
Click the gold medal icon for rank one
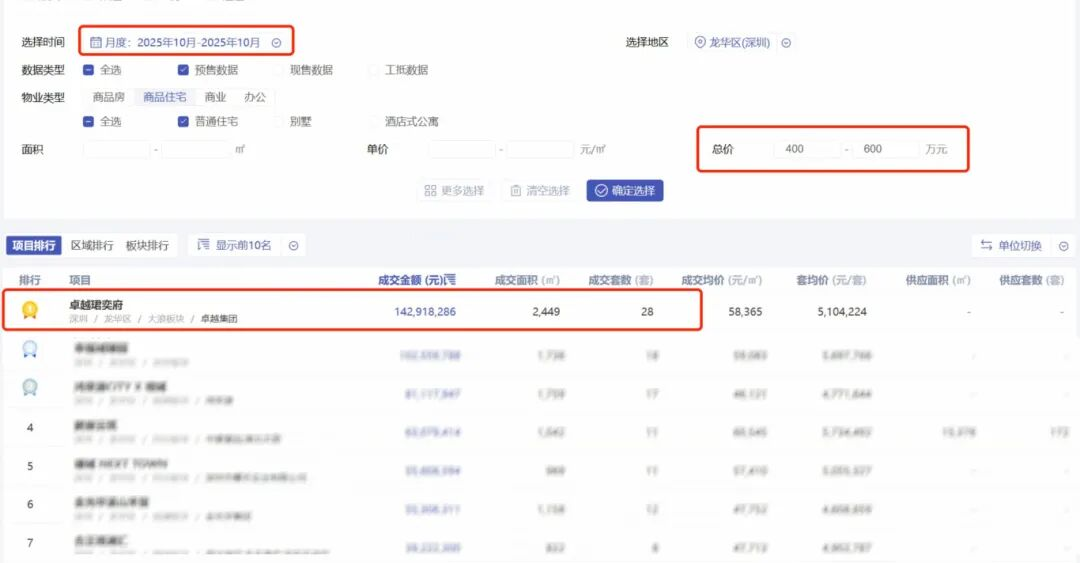click(30, 311)
